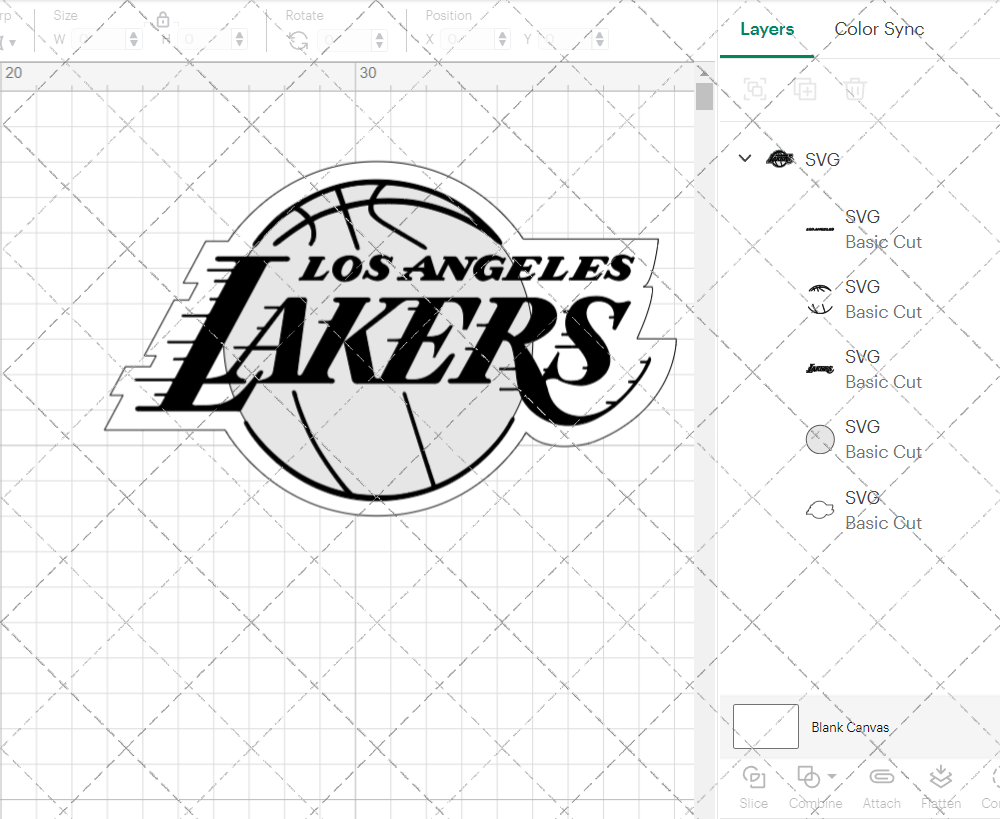
Task: Select the top SVG group thumbnail
Action: (779, 159)
